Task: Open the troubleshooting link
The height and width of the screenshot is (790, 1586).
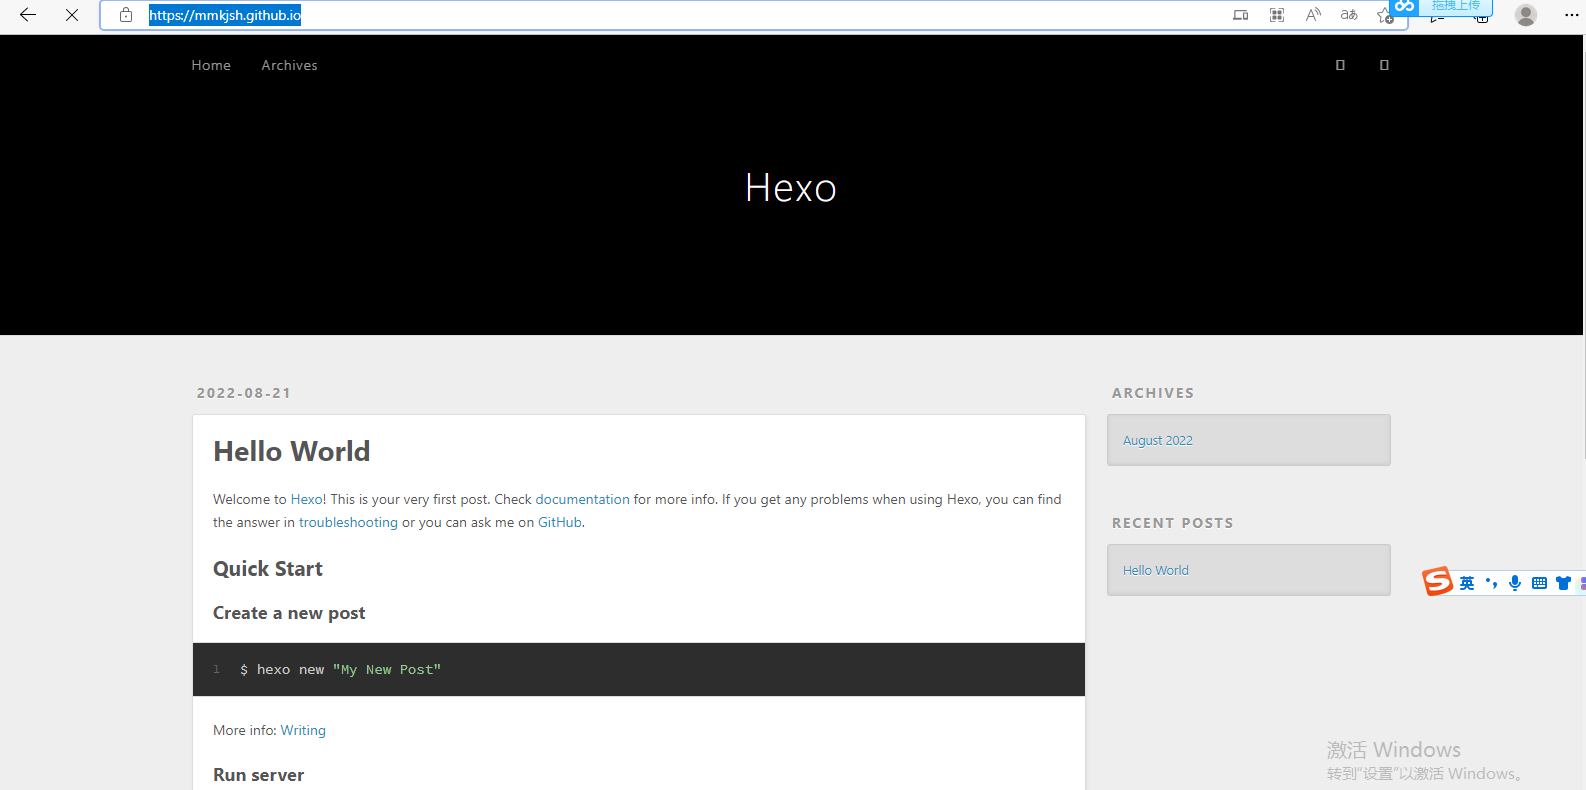Action: pos(348,522)
